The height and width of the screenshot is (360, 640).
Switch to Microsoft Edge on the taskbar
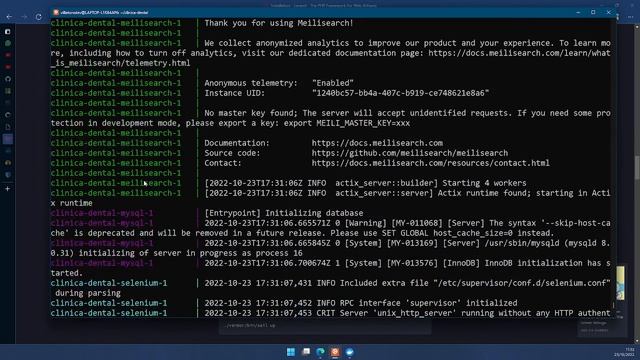320,352
